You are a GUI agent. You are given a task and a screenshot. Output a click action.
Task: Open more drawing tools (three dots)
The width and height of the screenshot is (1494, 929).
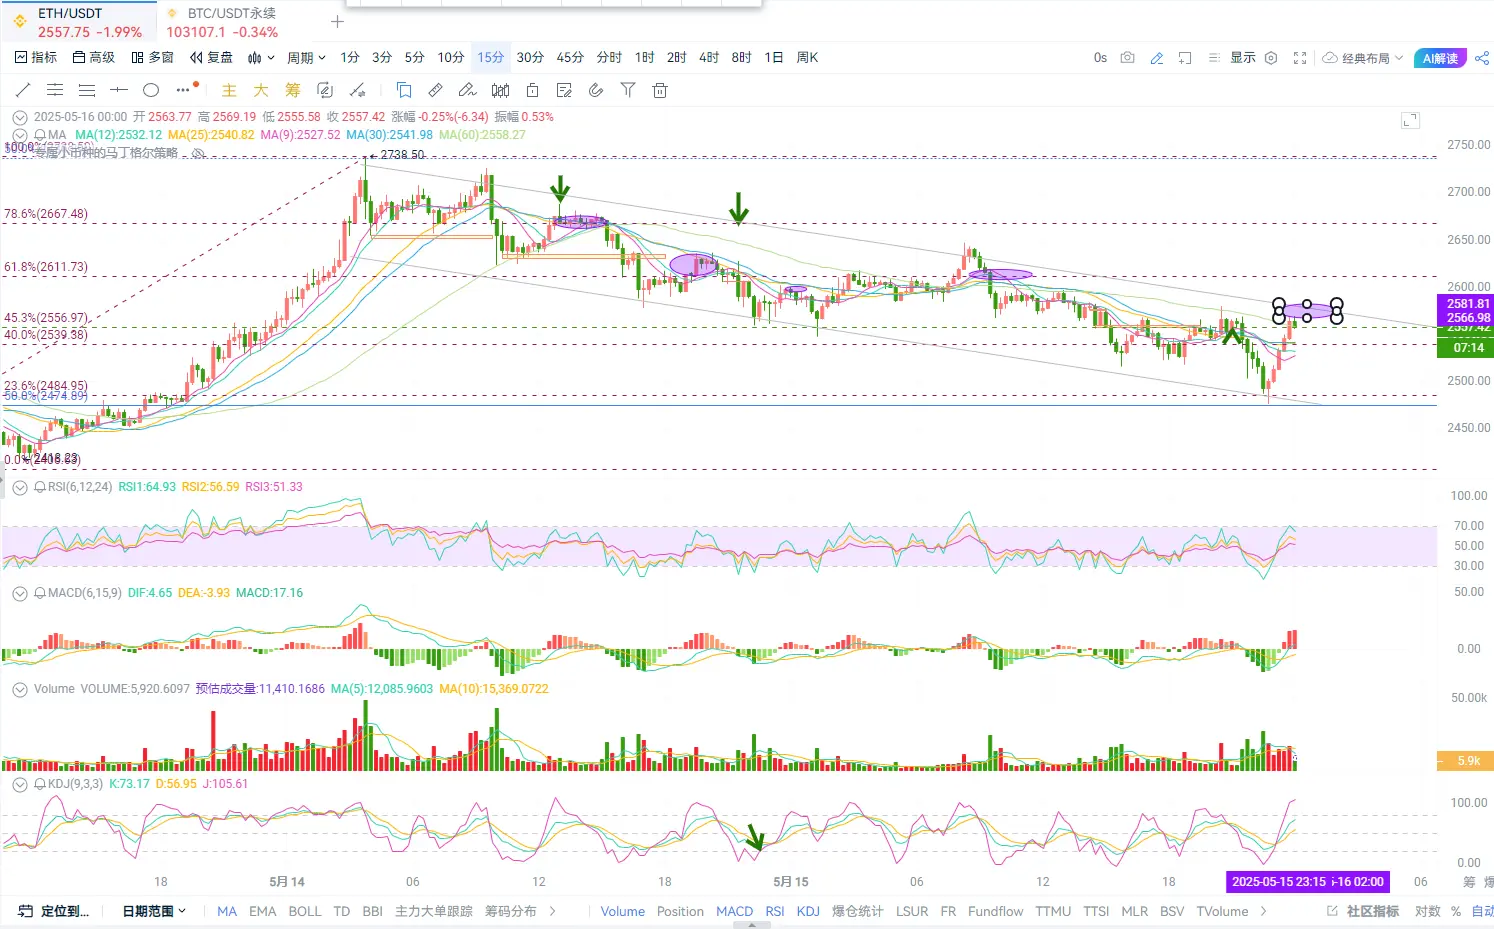click(x=183, y=90)
